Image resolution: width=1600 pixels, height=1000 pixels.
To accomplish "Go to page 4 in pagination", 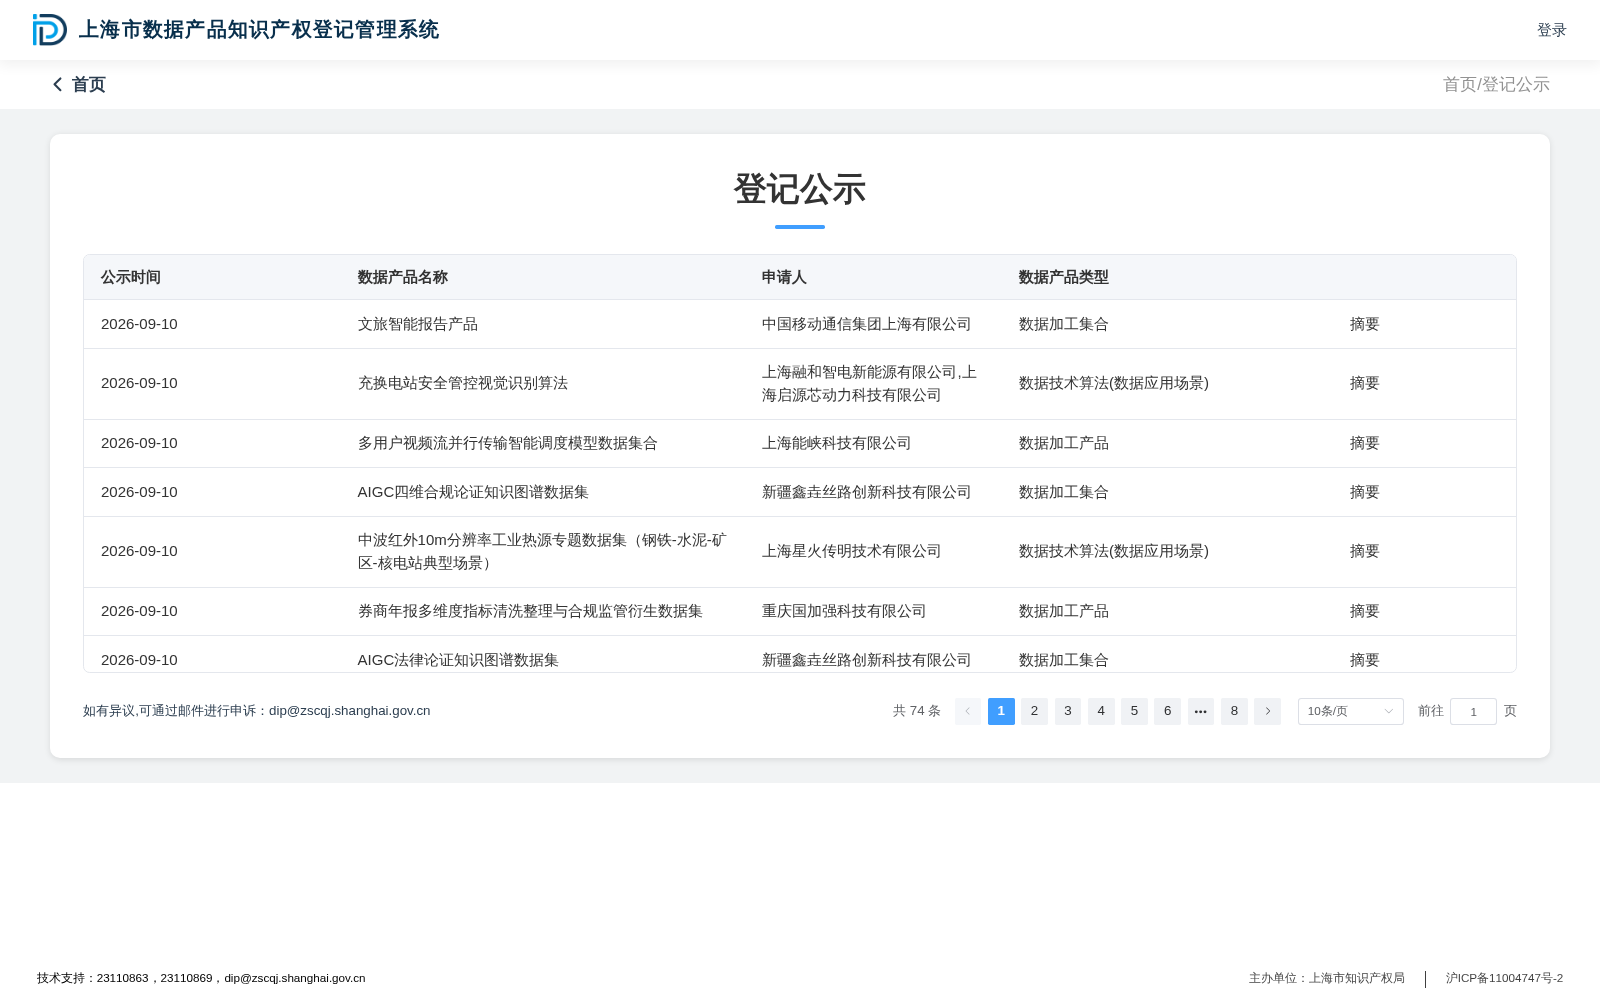I will 1101,711.
